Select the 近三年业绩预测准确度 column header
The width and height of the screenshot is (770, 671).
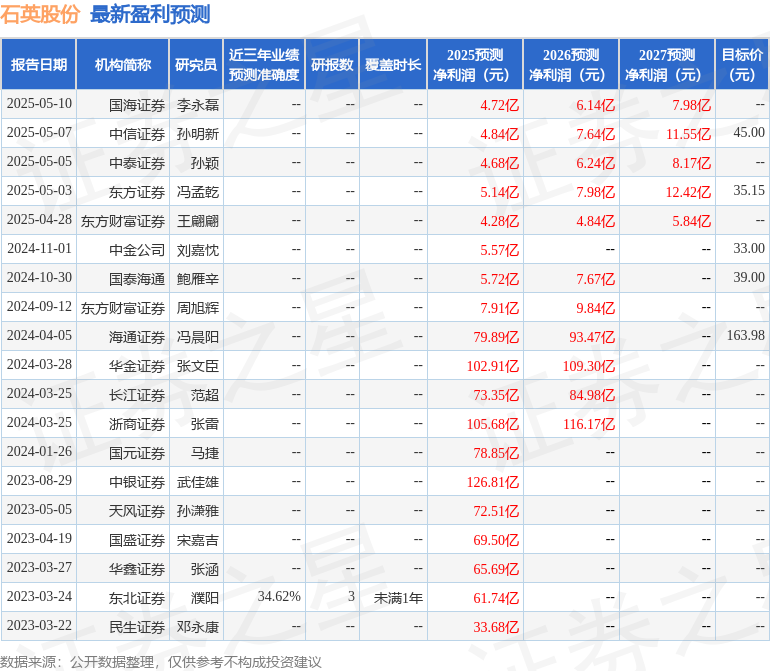264,65
